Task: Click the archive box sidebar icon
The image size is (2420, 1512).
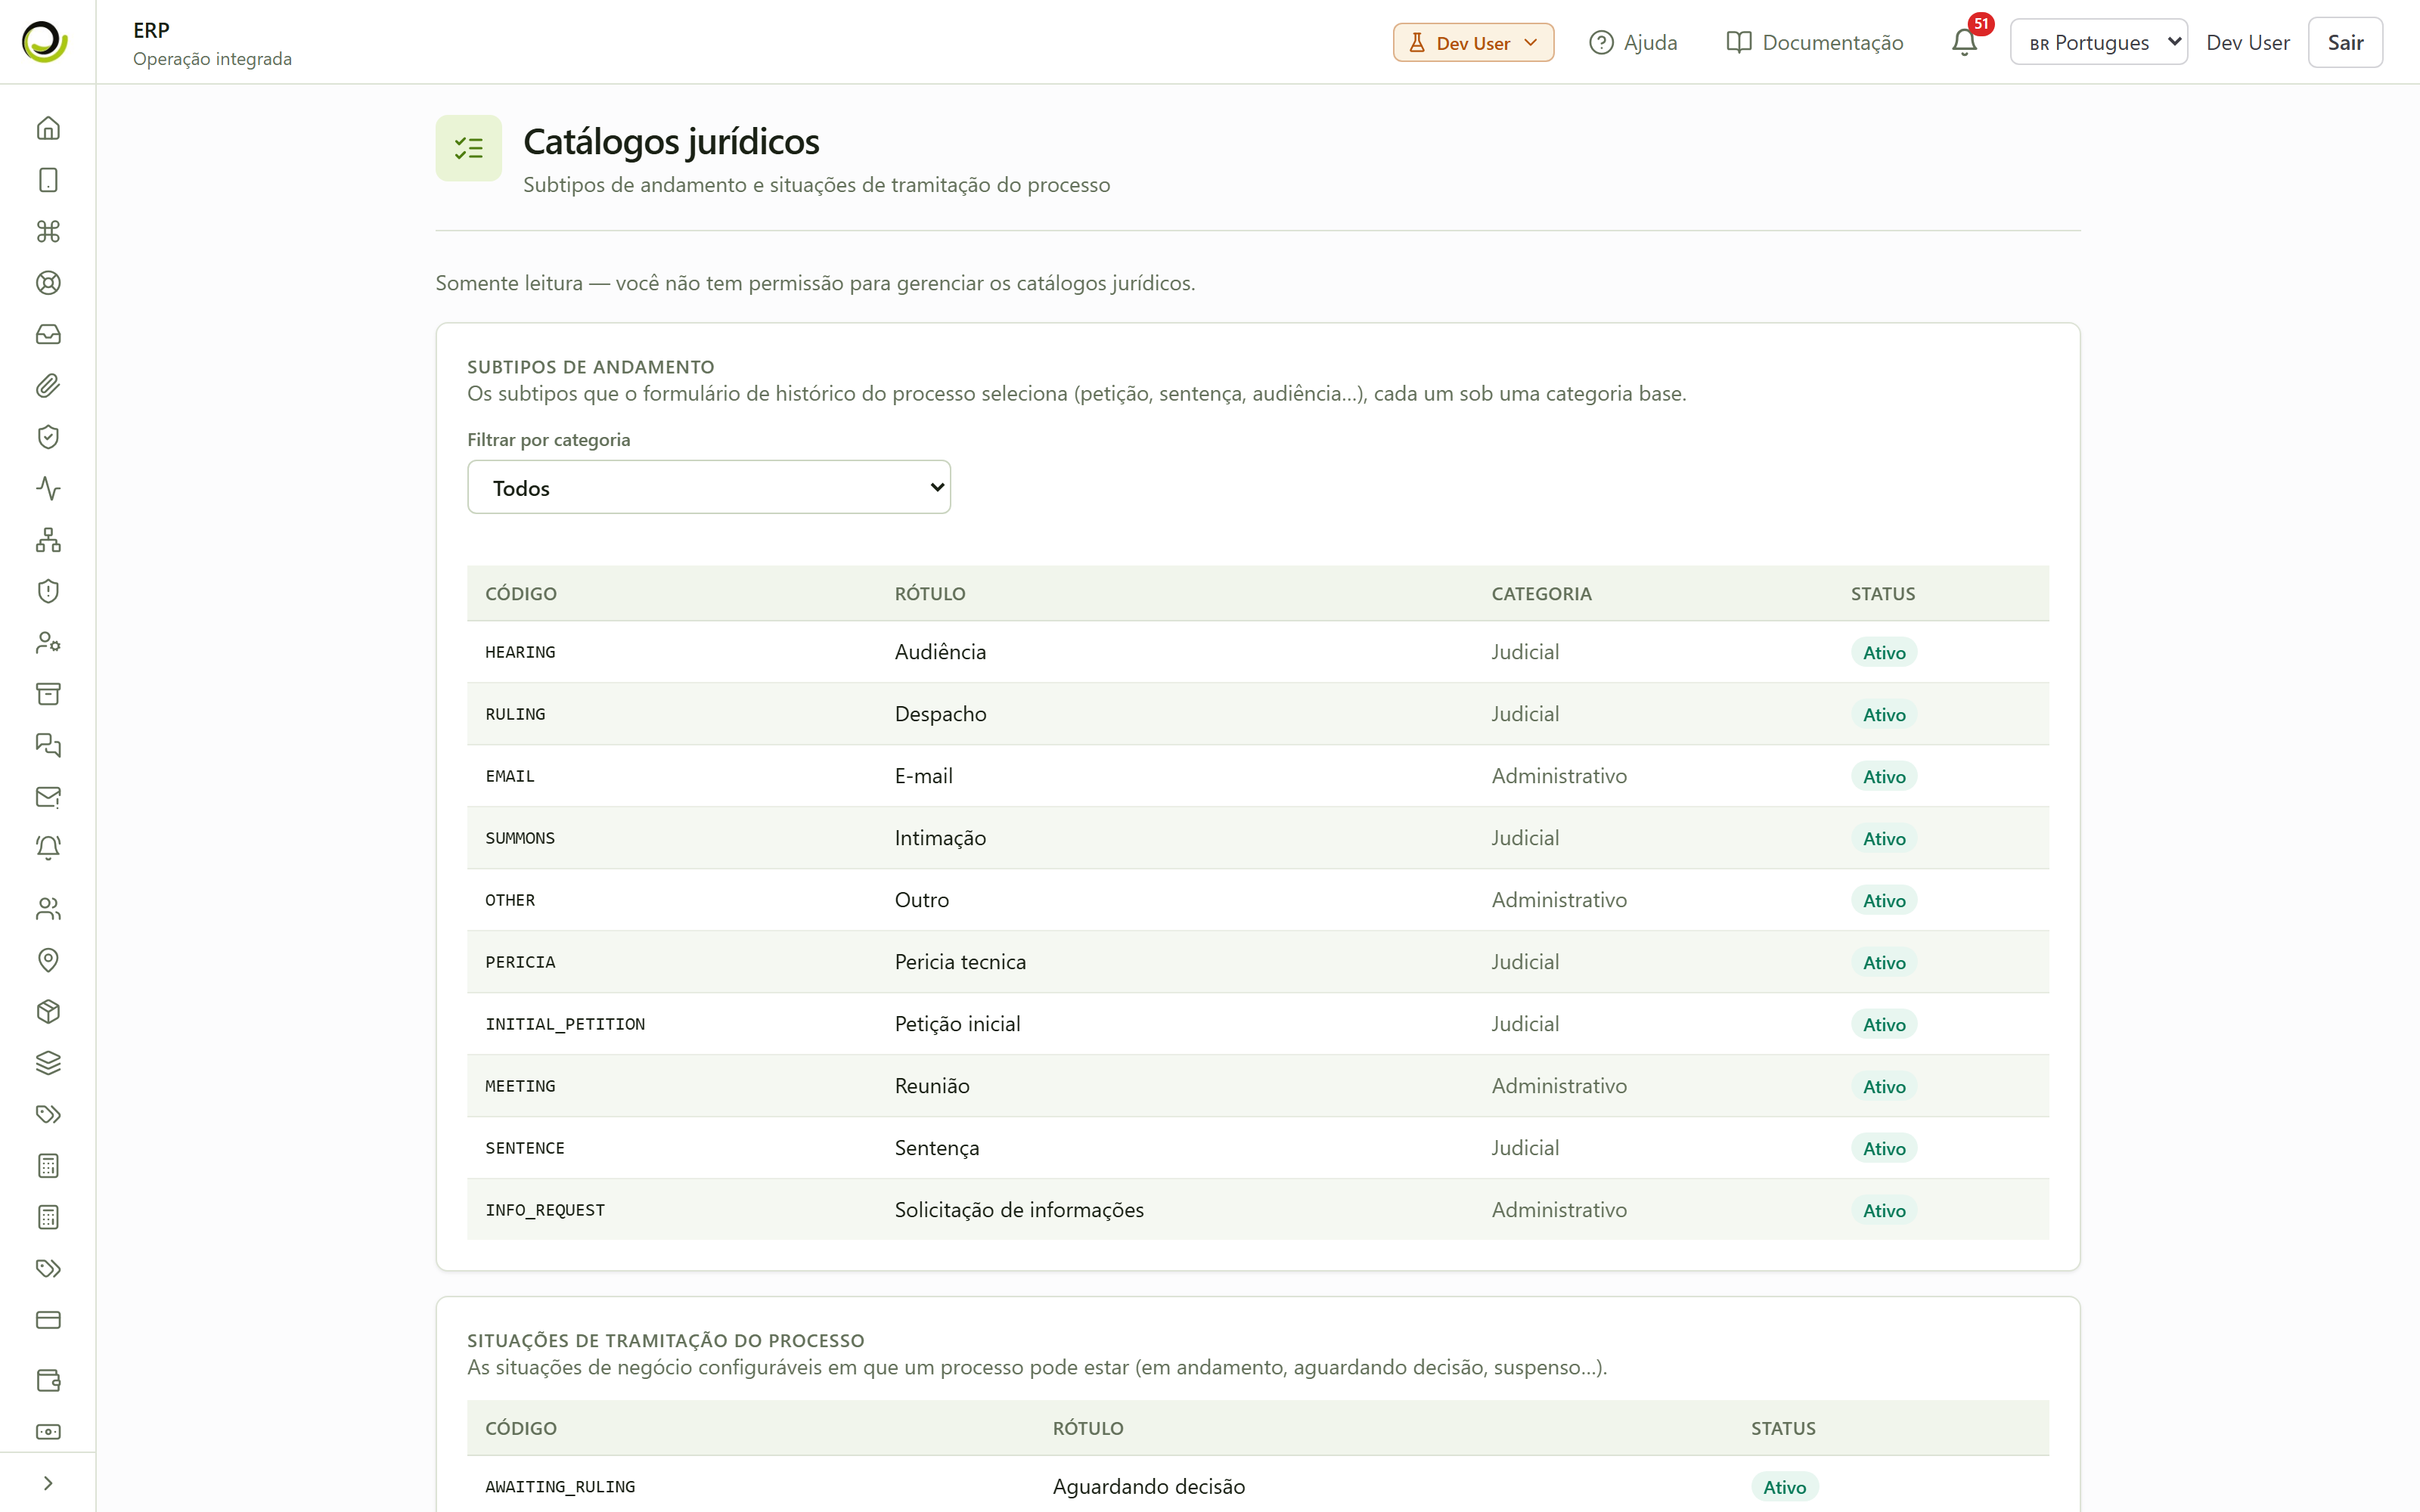Action: 48,694
